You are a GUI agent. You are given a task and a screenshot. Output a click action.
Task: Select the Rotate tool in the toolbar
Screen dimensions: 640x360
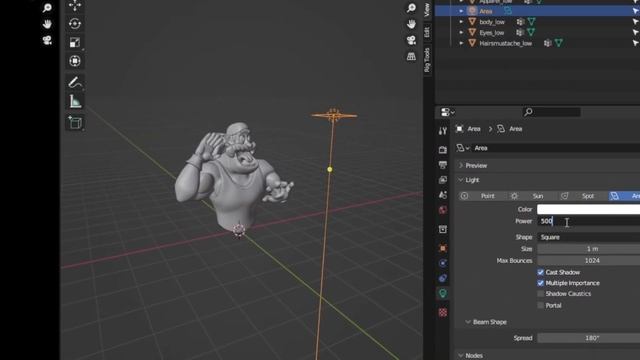pyautogui.click(x=75, y=24)
